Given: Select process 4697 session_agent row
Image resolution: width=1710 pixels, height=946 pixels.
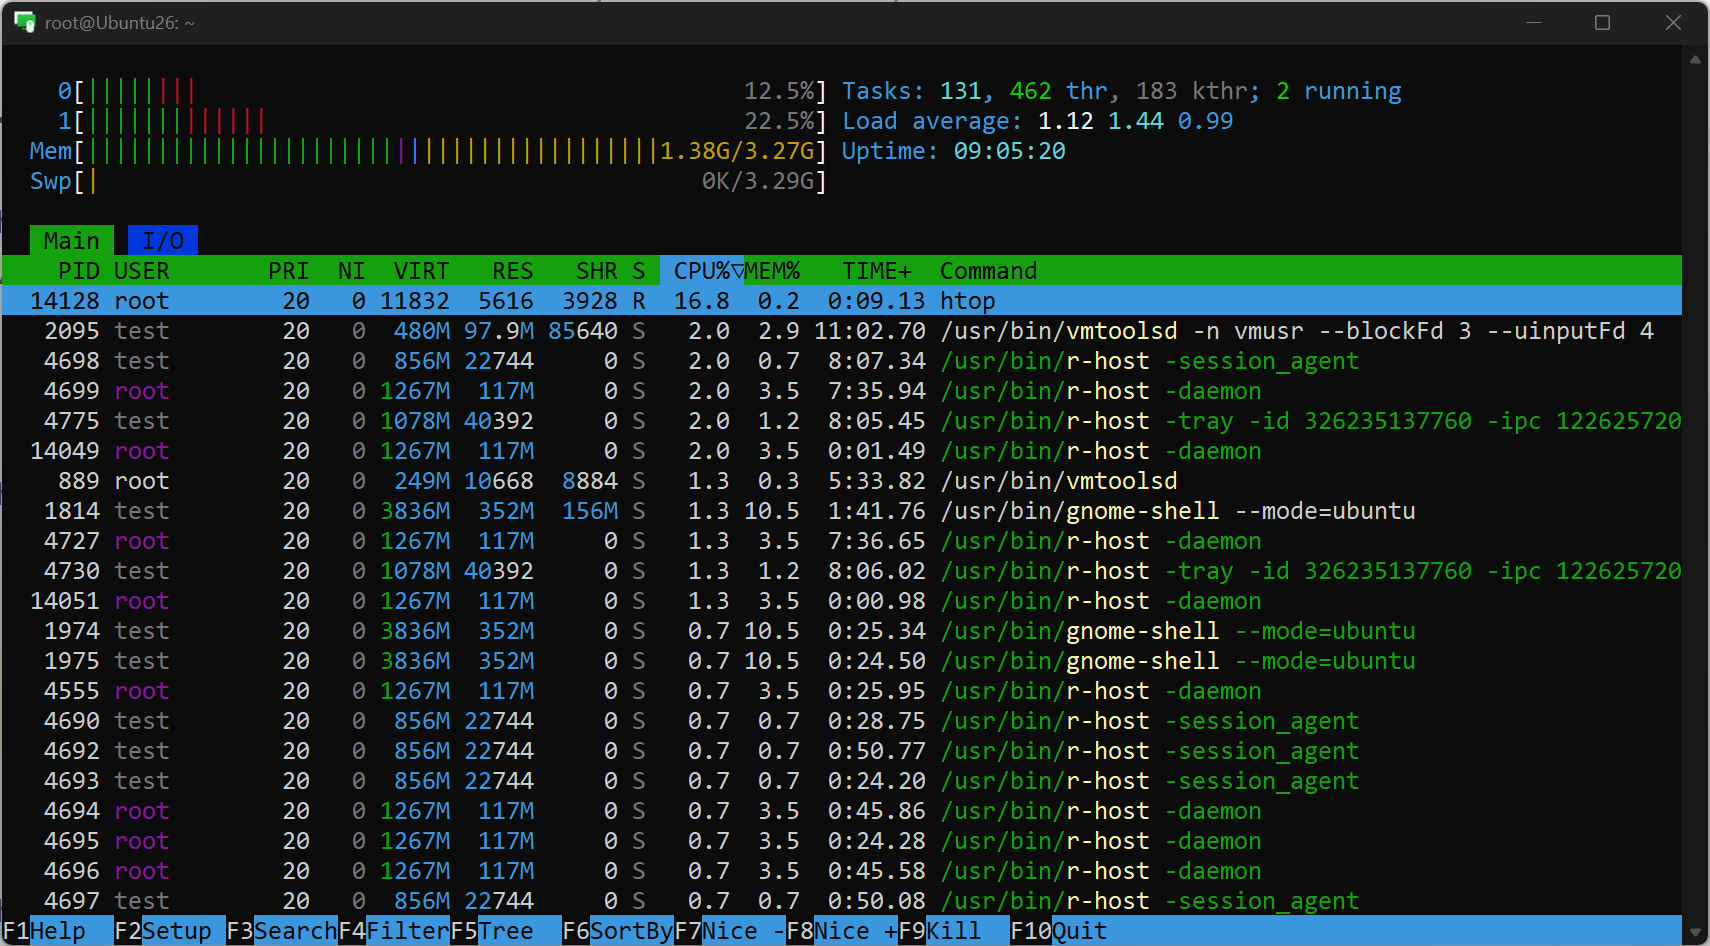Looking at the screenshot, I should [x=841, y=901].
